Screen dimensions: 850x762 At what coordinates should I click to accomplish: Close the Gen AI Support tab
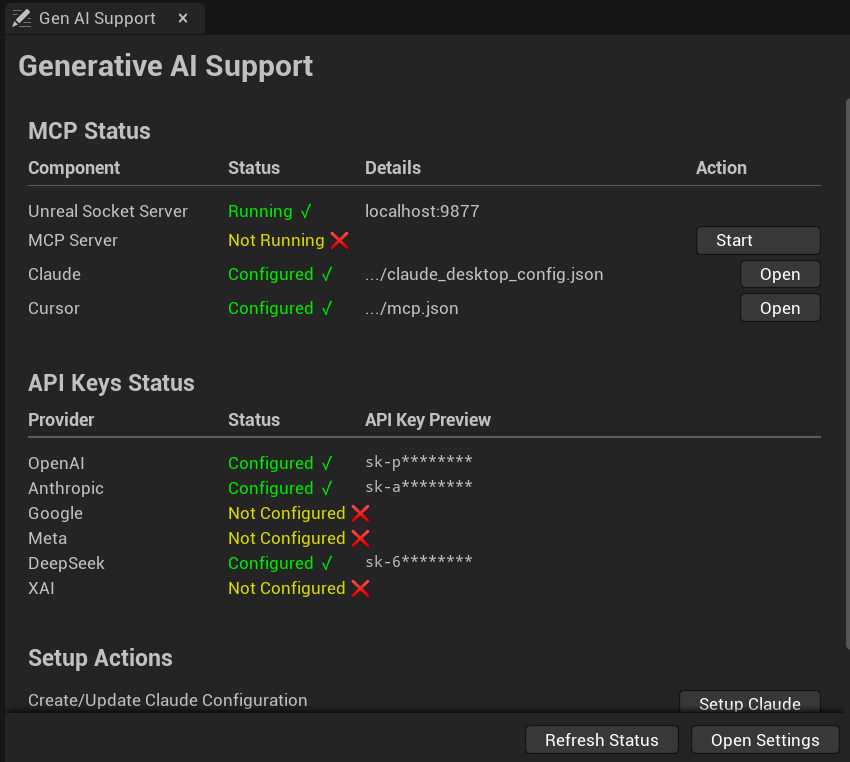click(183, 18)
